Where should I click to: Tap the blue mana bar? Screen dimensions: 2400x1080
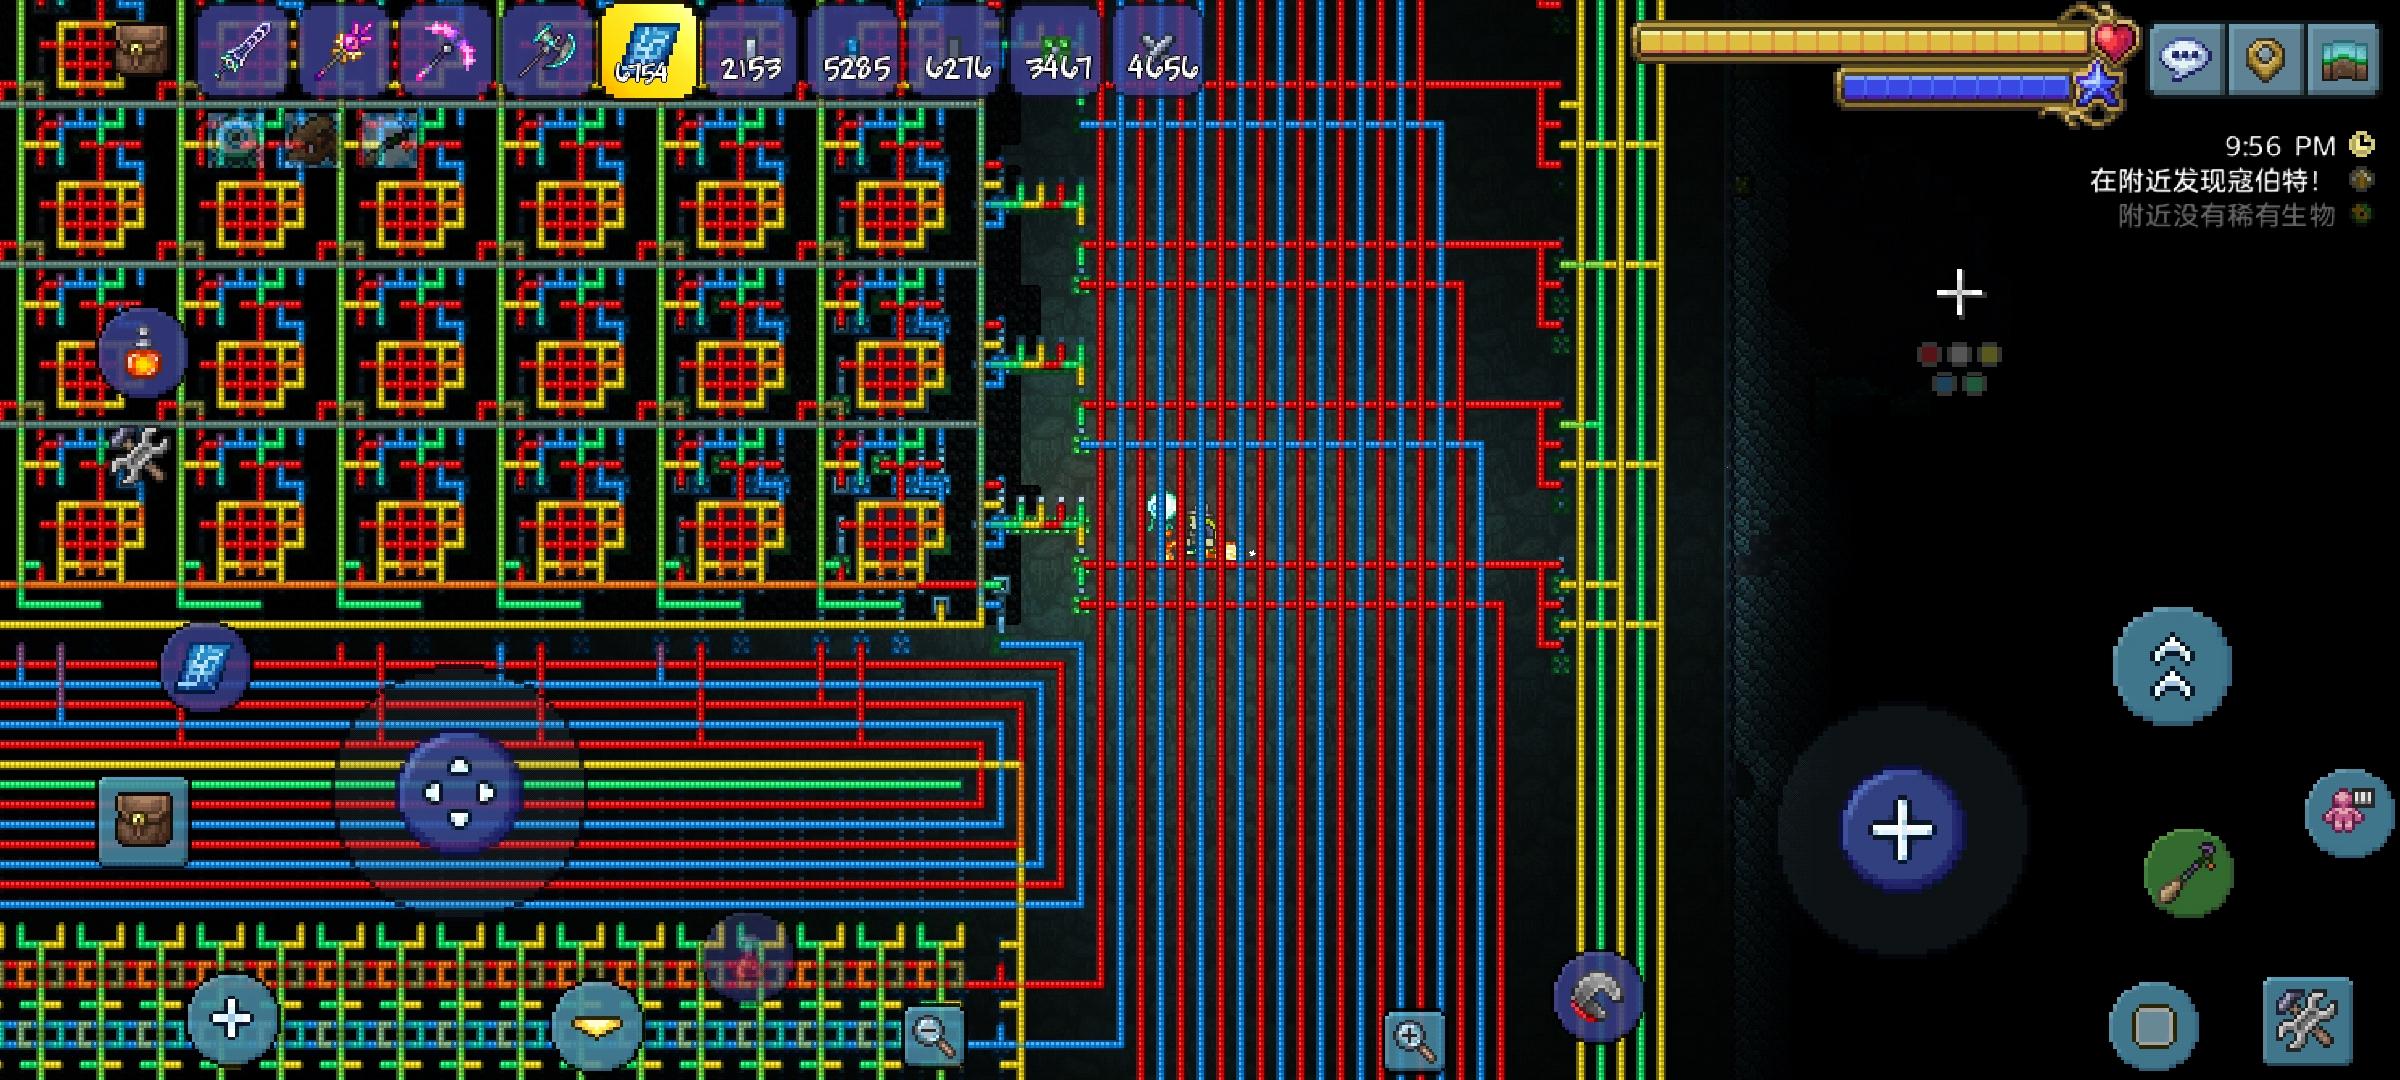1955,88
